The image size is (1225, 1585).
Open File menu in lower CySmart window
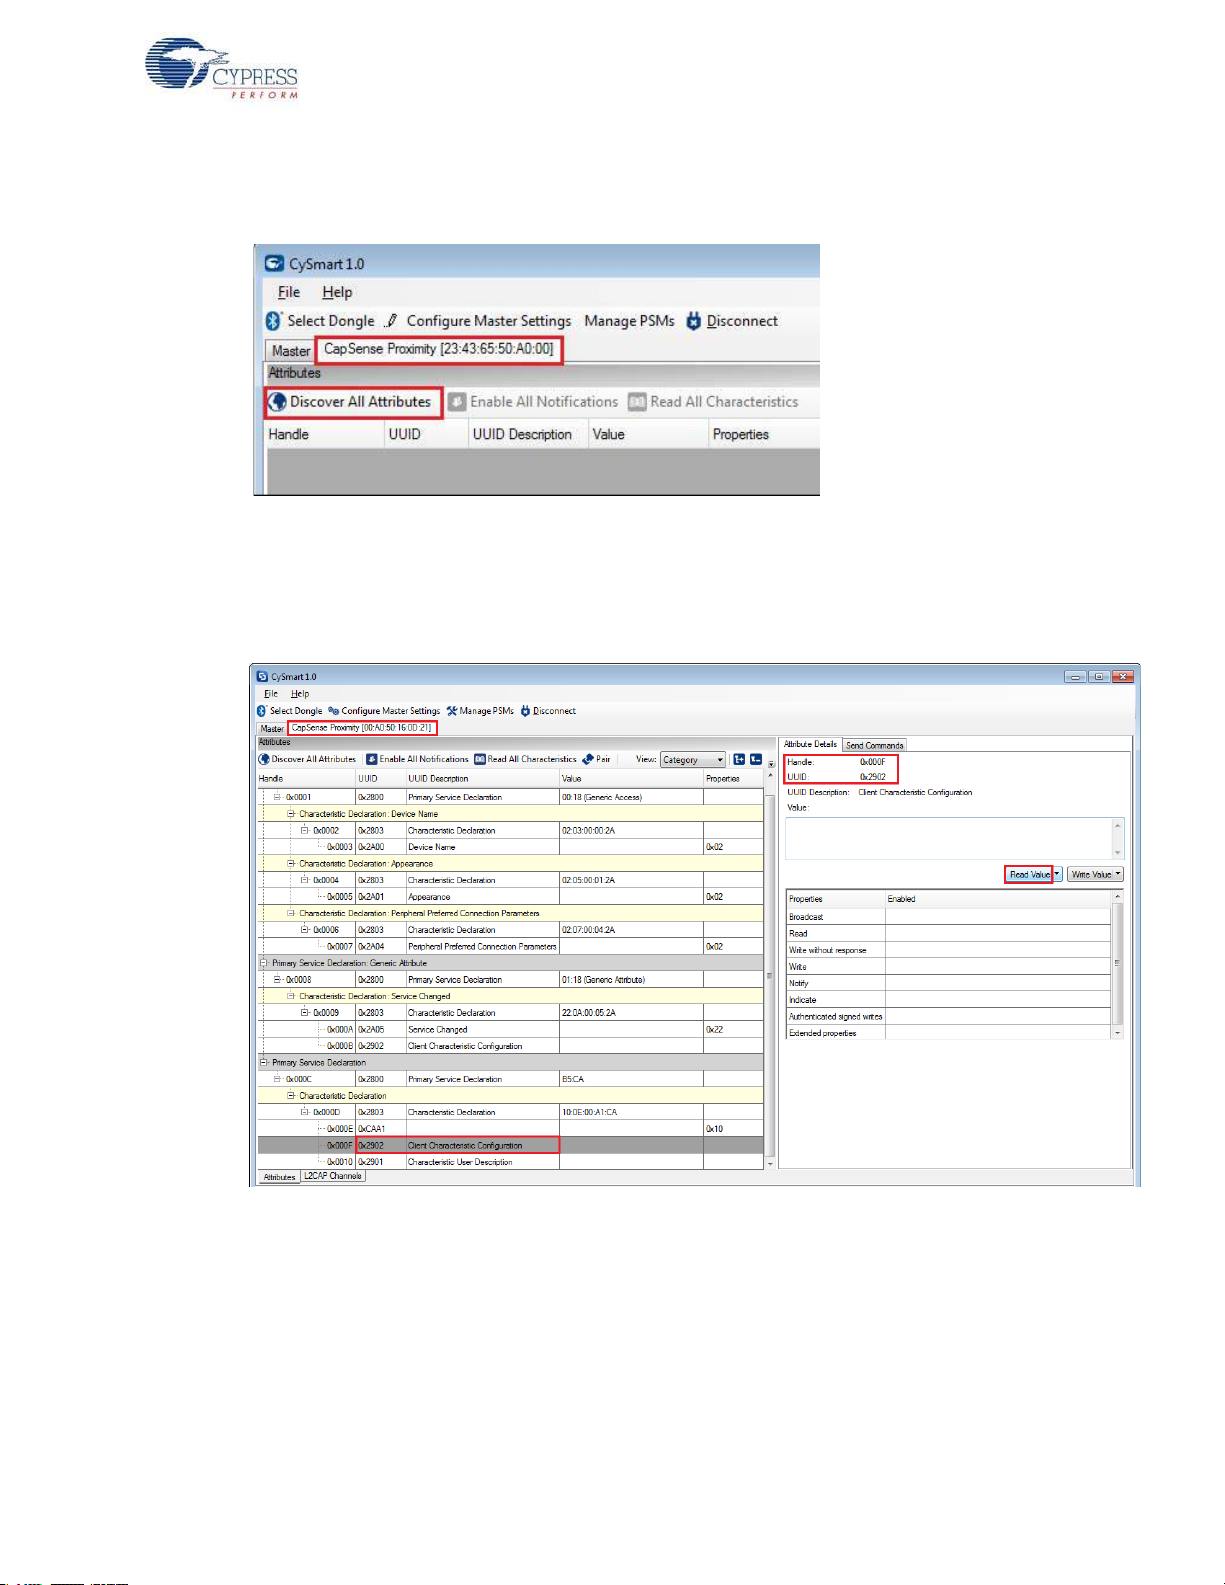[x=271, y=693]
